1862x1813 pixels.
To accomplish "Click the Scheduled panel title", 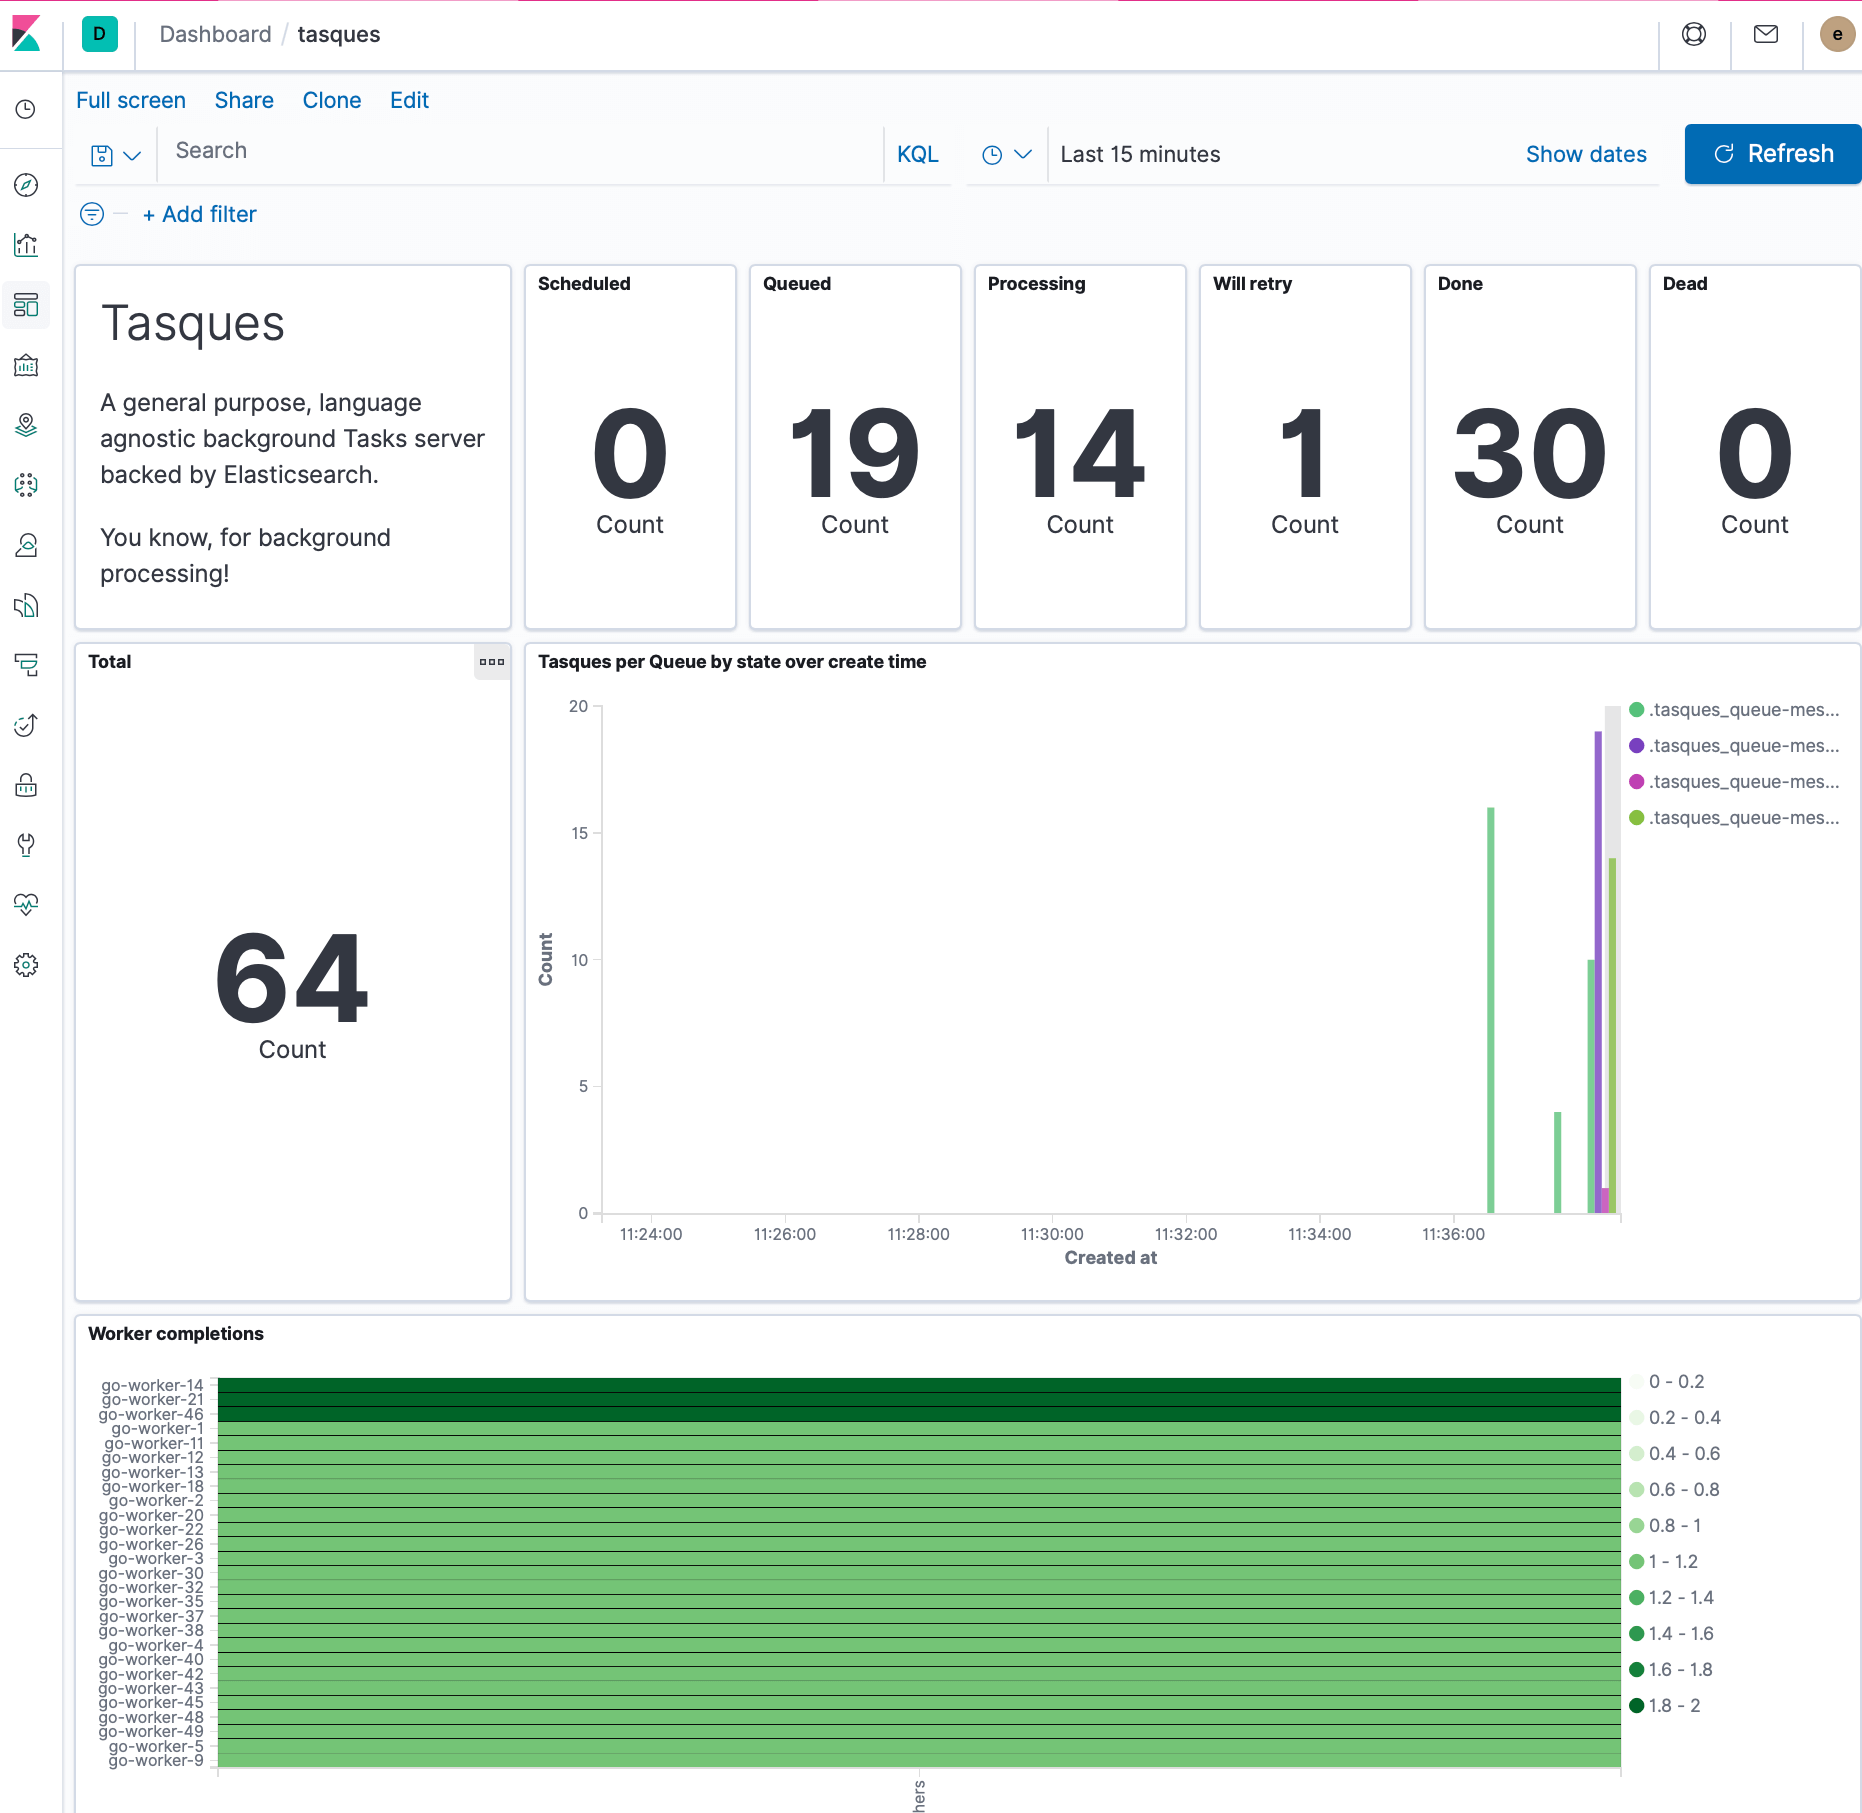I will tap(584, 284).
